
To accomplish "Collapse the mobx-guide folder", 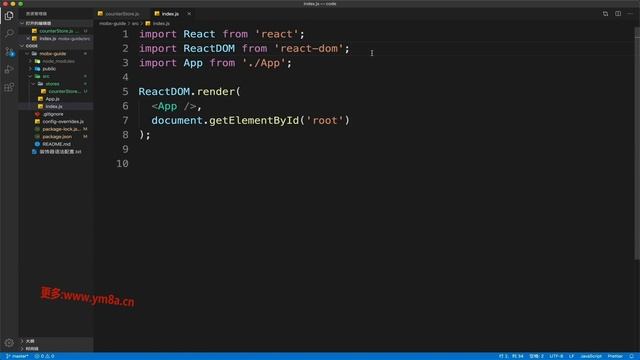I will (27, 53).
